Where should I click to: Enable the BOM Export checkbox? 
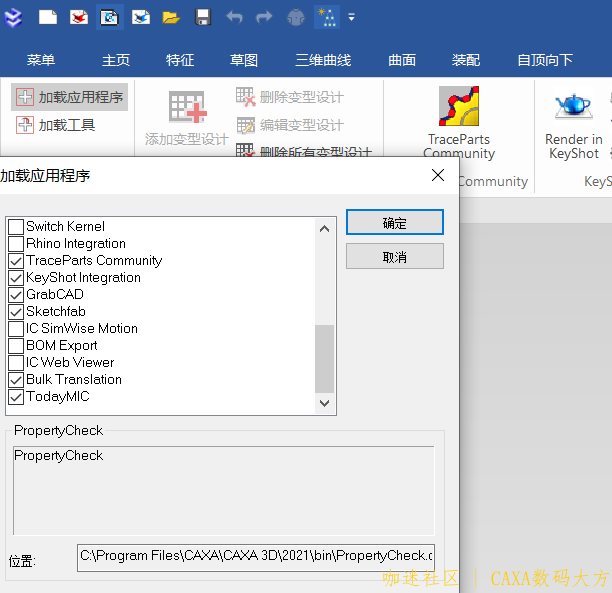[x=16, y=345]
